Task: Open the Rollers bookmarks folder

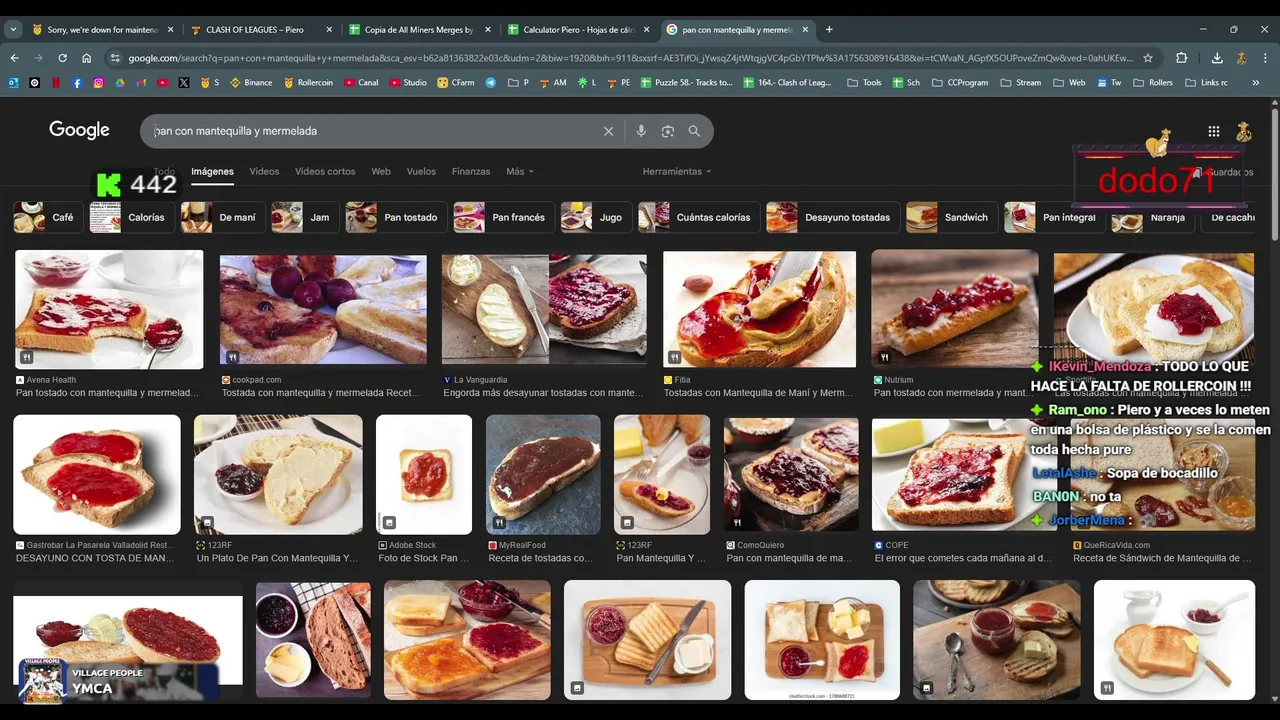Action: pyautogui.click(x=1152, y=83)
